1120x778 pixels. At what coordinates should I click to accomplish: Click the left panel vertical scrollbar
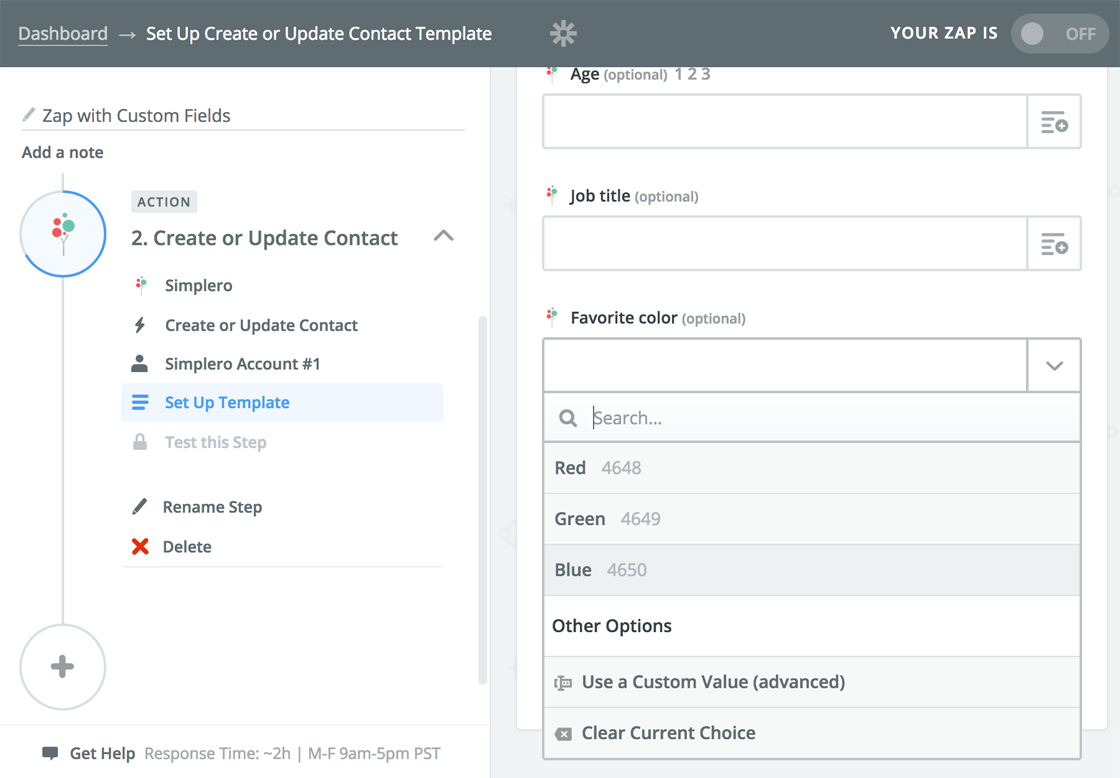(483, 500)
